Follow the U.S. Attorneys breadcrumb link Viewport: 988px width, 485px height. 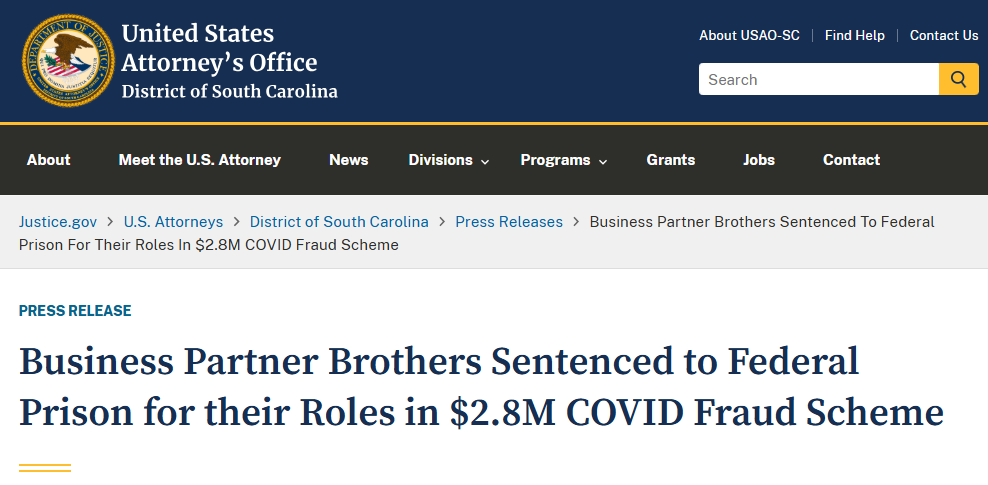(x=173, y=222)
